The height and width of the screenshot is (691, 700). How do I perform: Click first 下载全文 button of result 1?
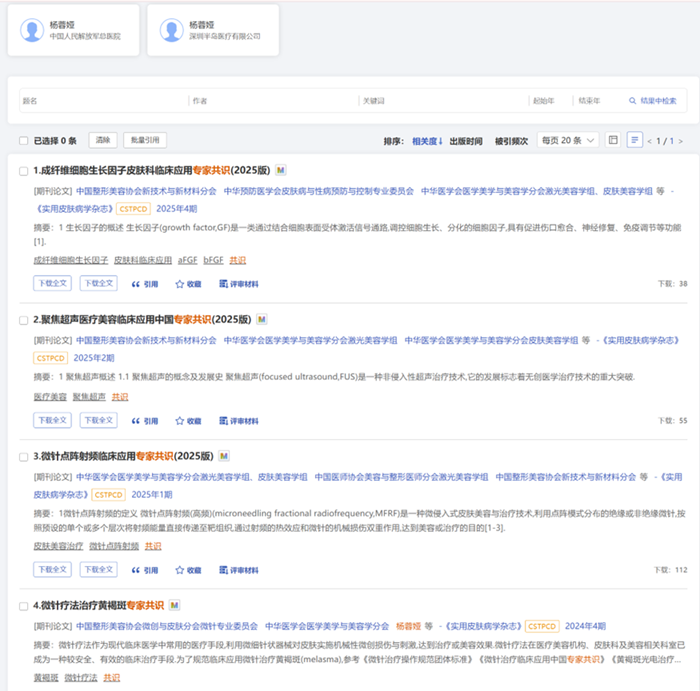click(x=52, y=283)
